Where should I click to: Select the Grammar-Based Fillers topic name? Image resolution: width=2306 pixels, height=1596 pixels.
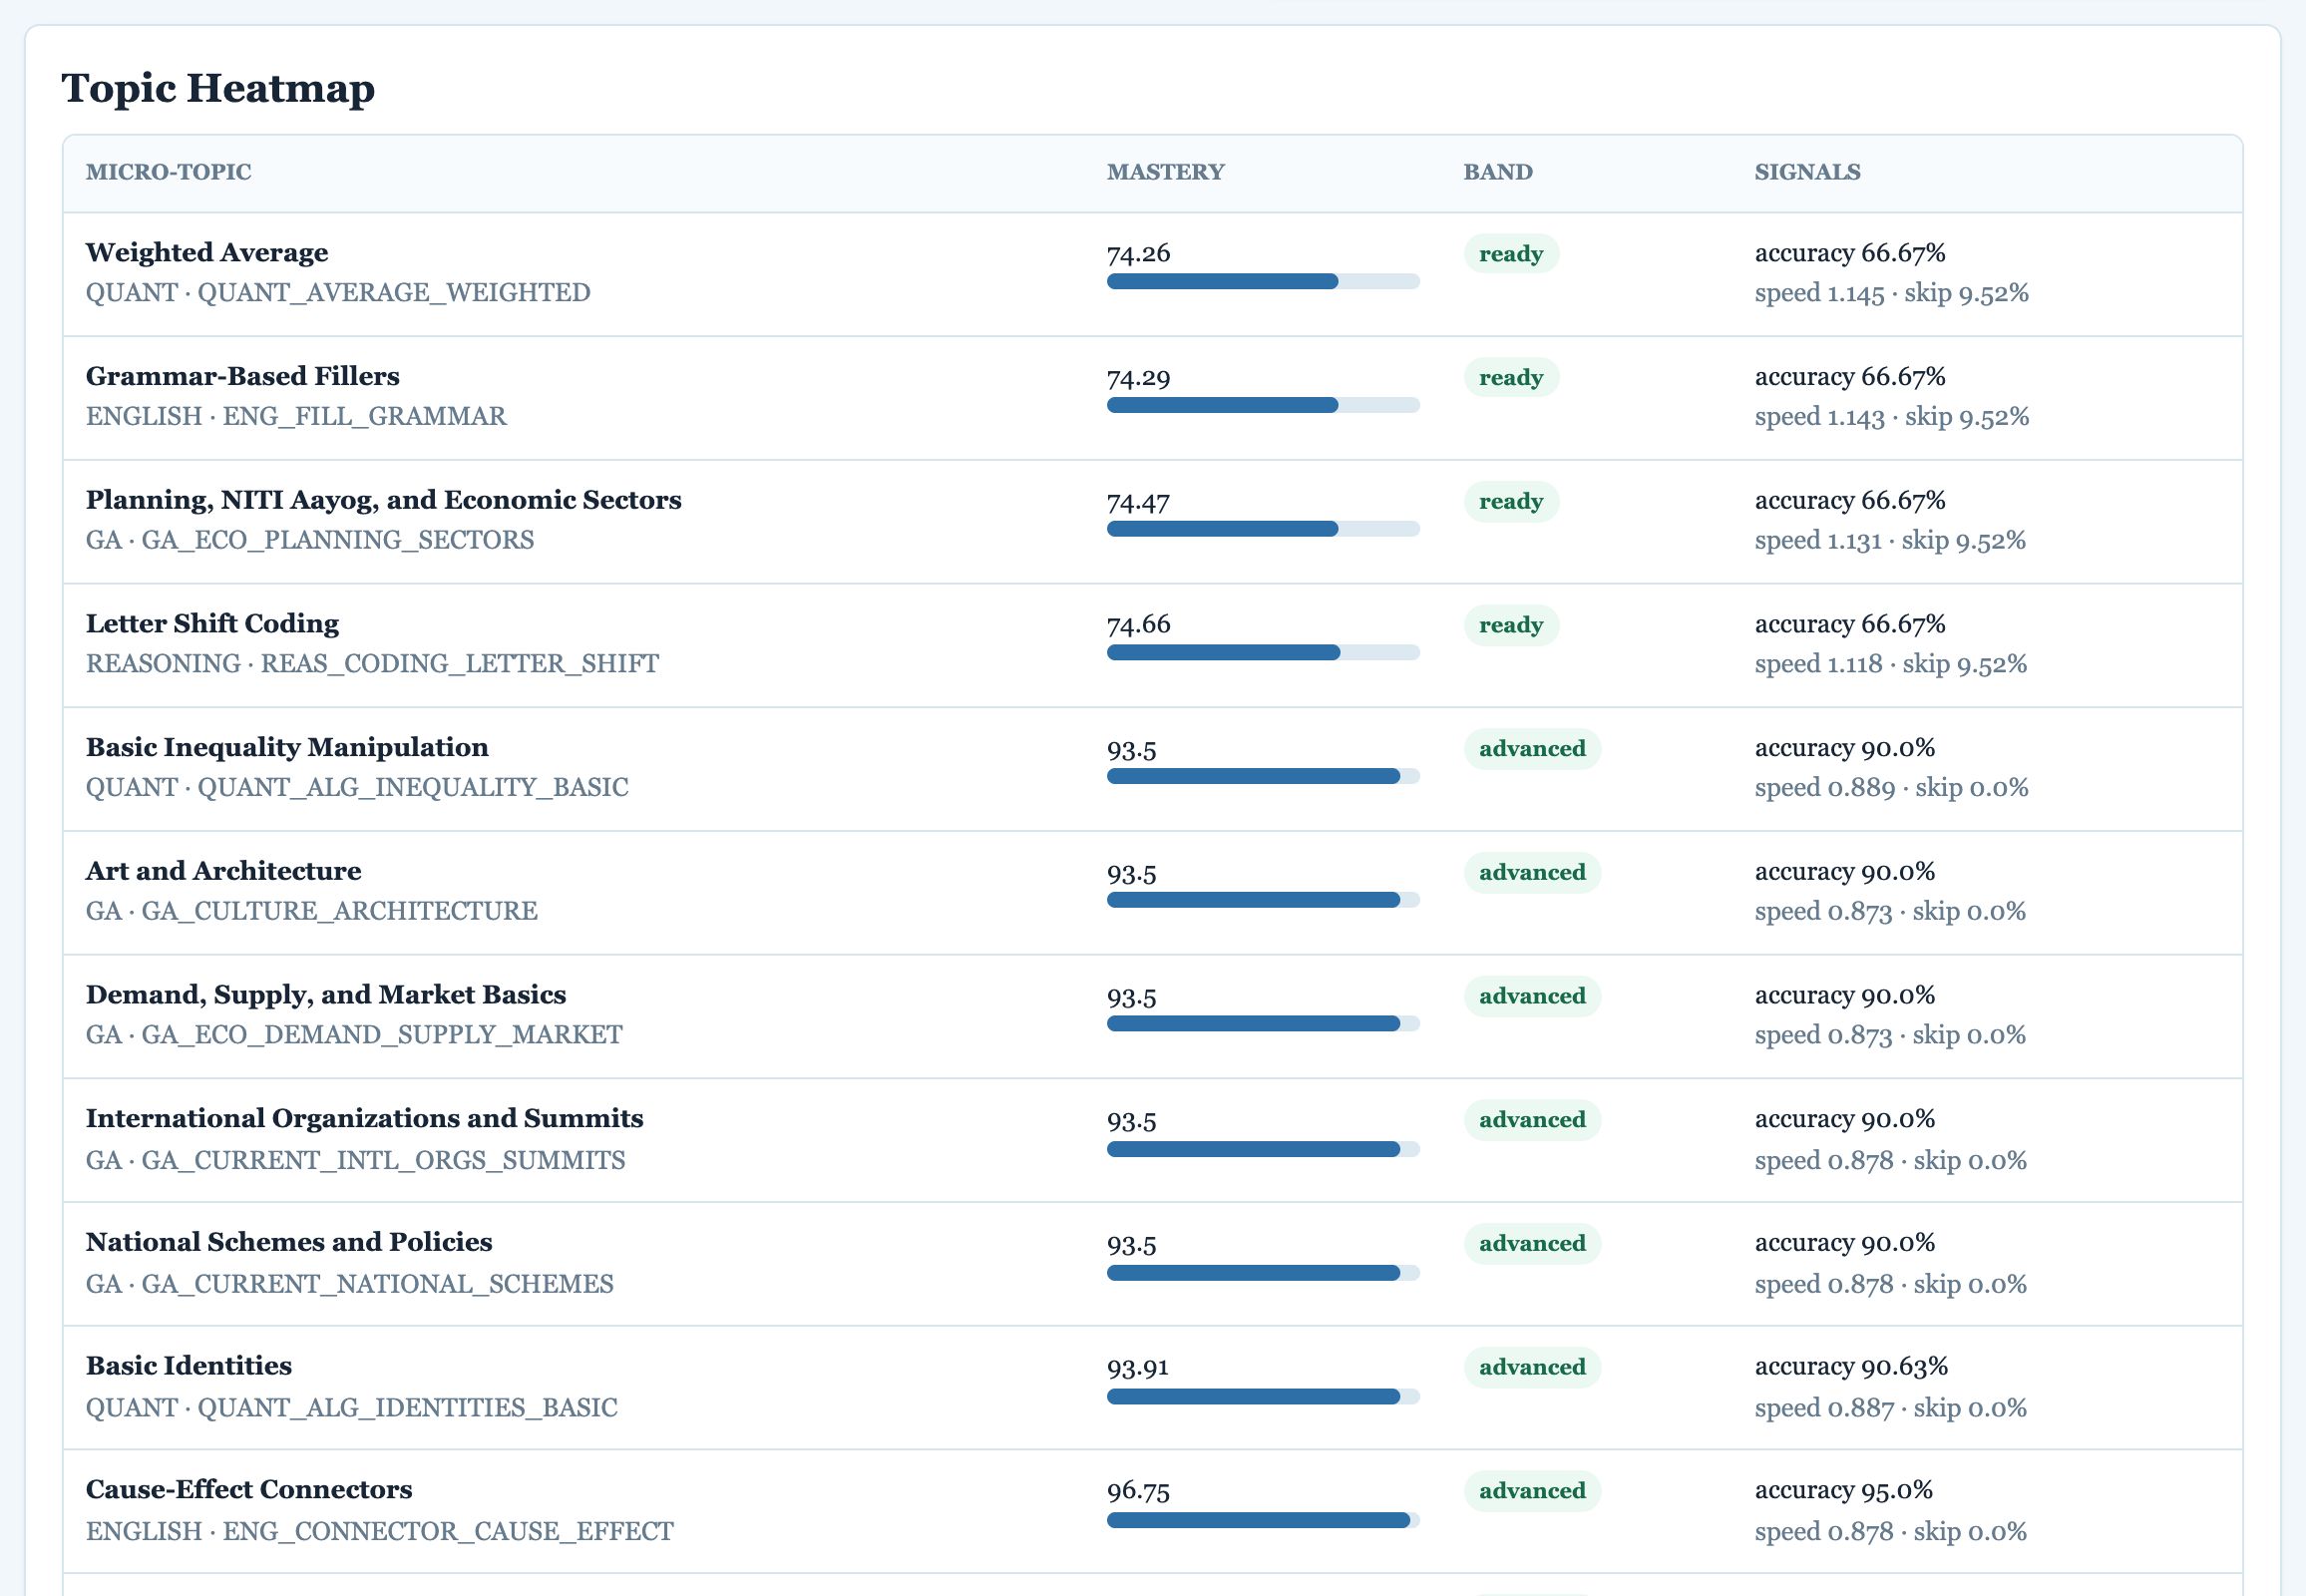coord(242,376)
